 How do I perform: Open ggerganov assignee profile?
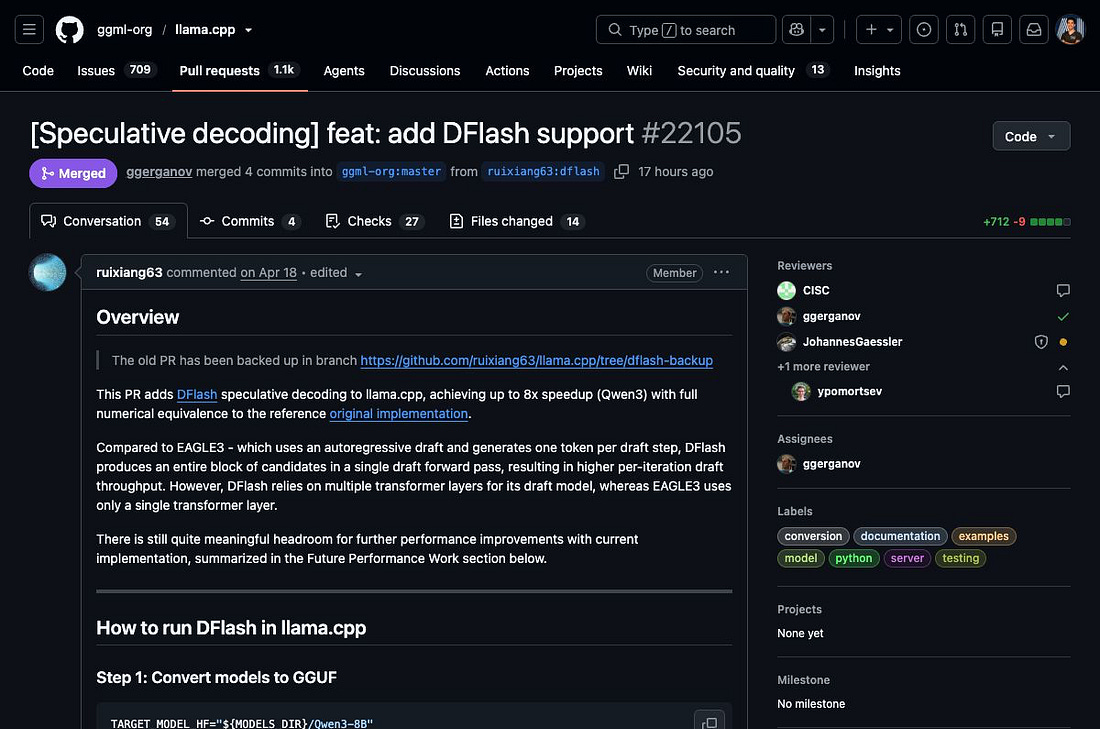click(x=831, y=464)
